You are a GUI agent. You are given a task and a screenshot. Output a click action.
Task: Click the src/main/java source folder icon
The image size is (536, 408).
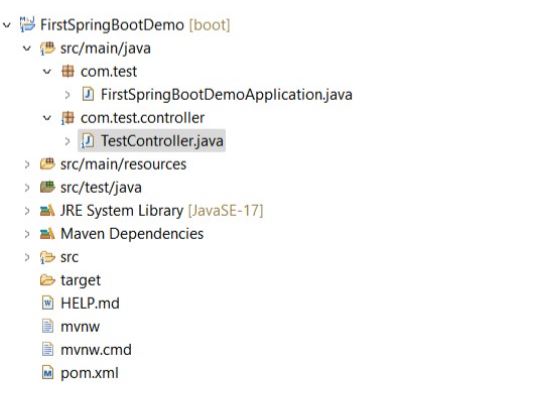[47, 48]
